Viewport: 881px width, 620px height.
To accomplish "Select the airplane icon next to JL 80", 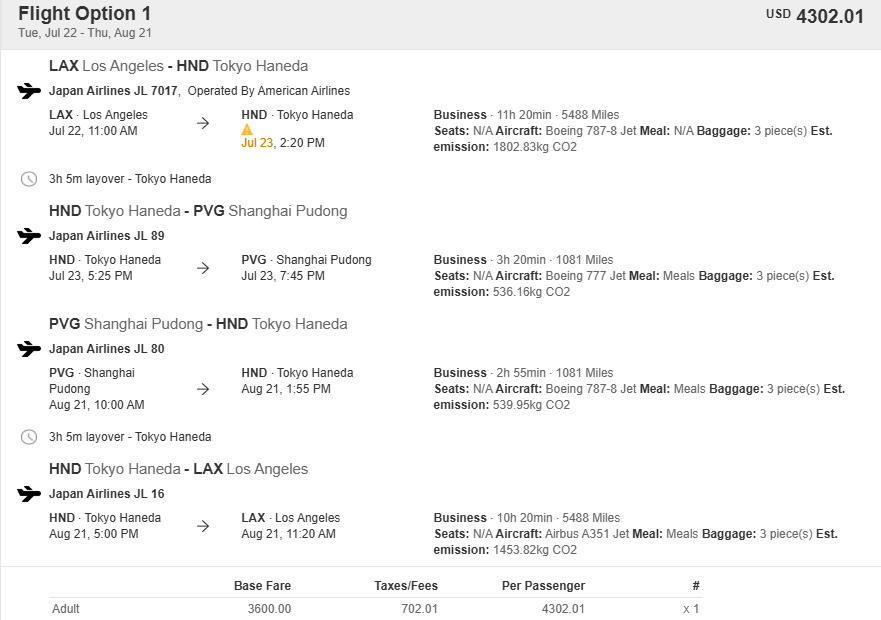I will click(x=28, y=349).
